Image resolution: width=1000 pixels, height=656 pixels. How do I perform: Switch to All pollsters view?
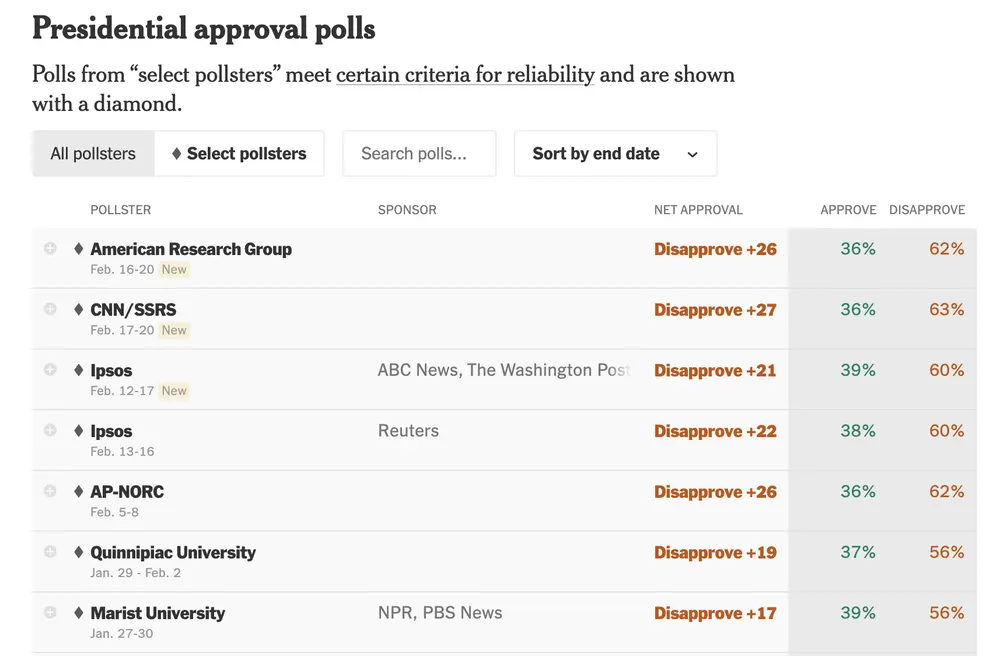point(93,154)
